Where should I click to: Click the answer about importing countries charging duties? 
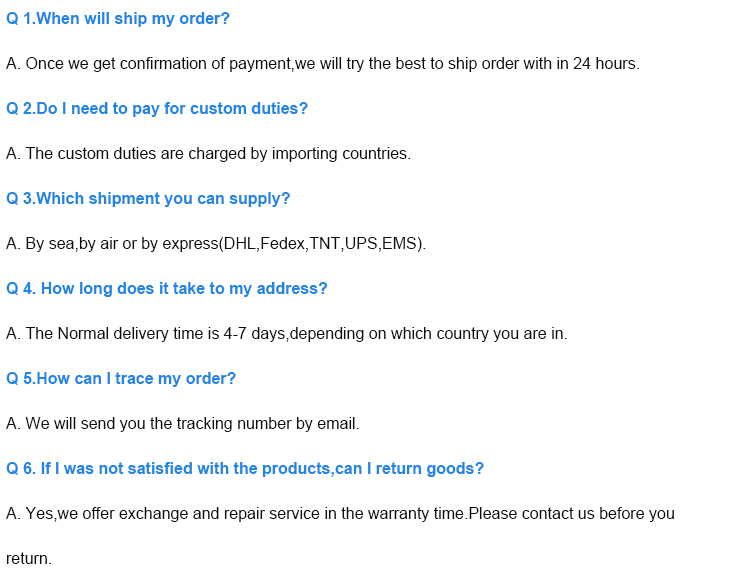(208, 154)
